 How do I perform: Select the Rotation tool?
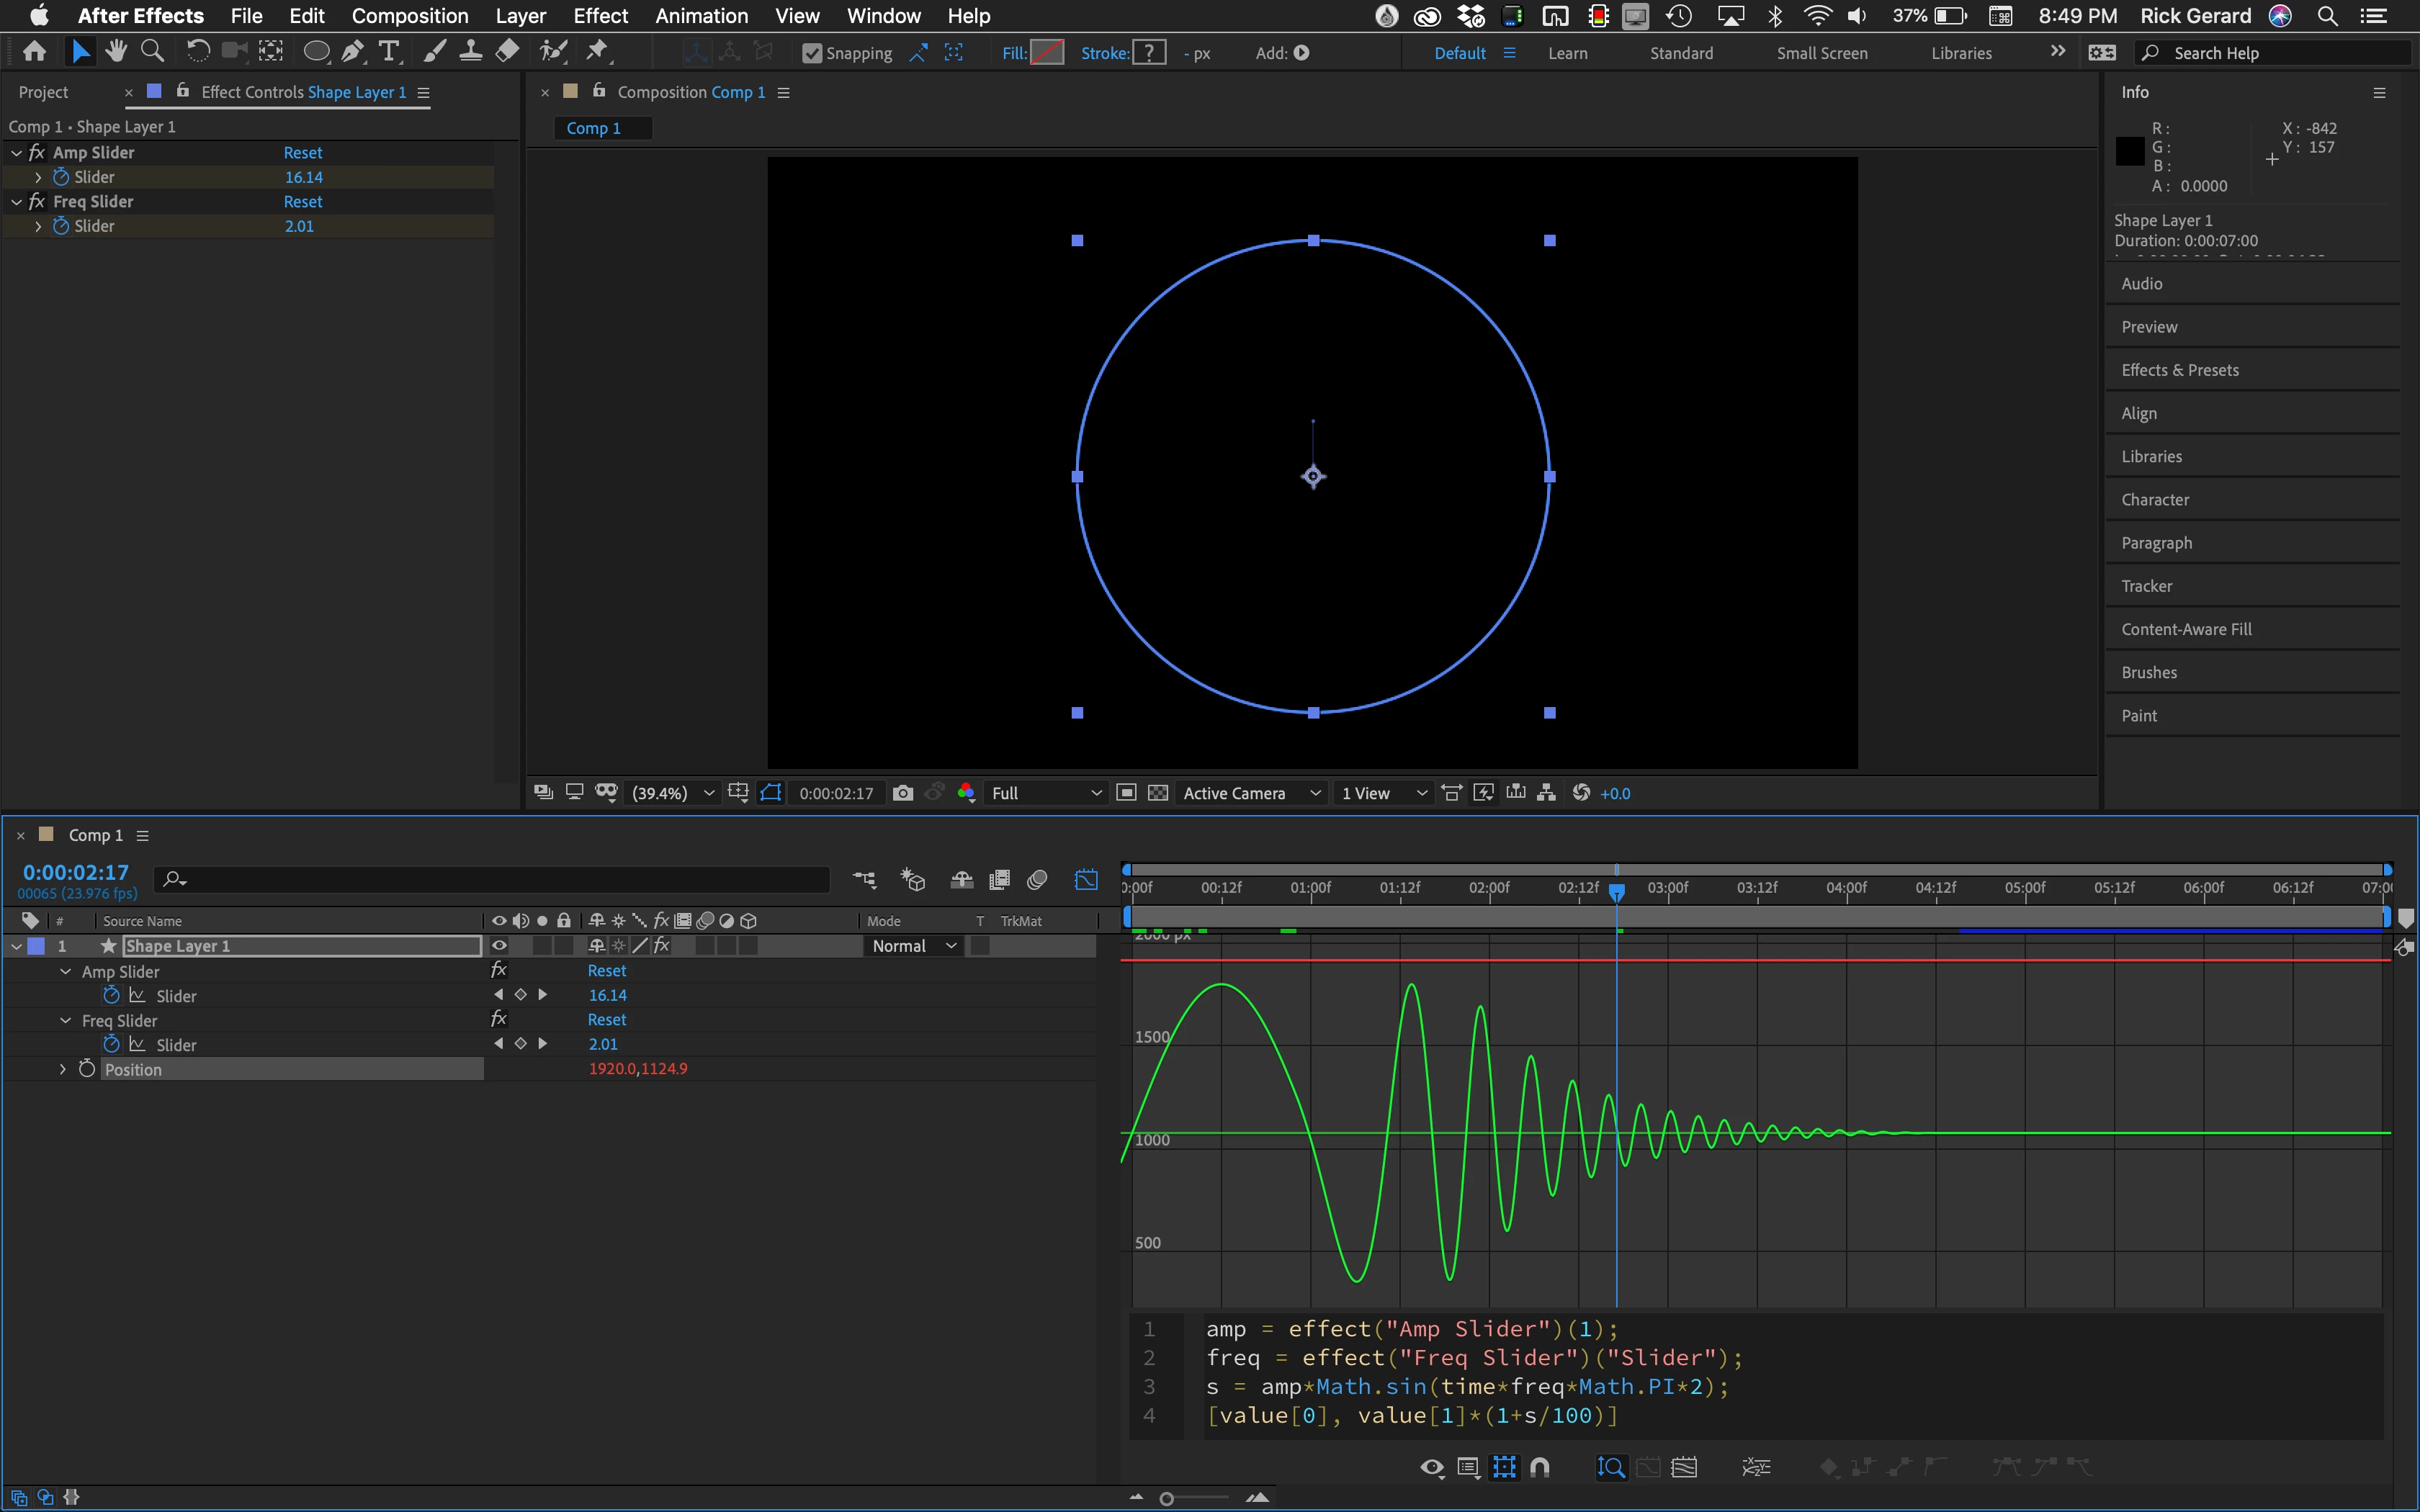[198, 51]
